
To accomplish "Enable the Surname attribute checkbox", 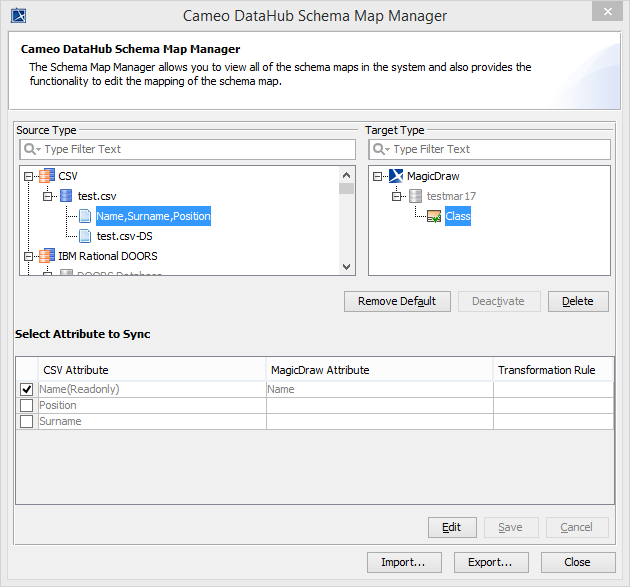I will (x=27, y=421).
